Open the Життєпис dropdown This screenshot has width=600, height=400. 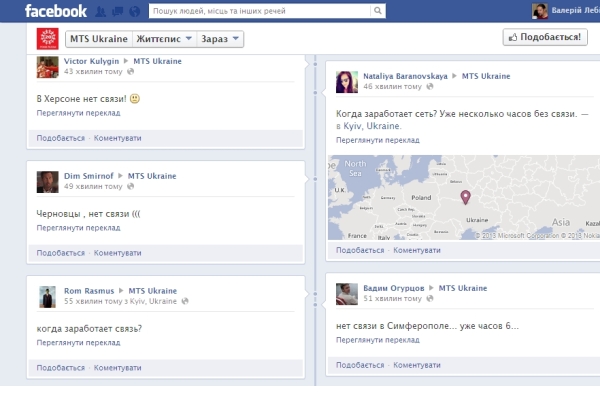[164, 39]
